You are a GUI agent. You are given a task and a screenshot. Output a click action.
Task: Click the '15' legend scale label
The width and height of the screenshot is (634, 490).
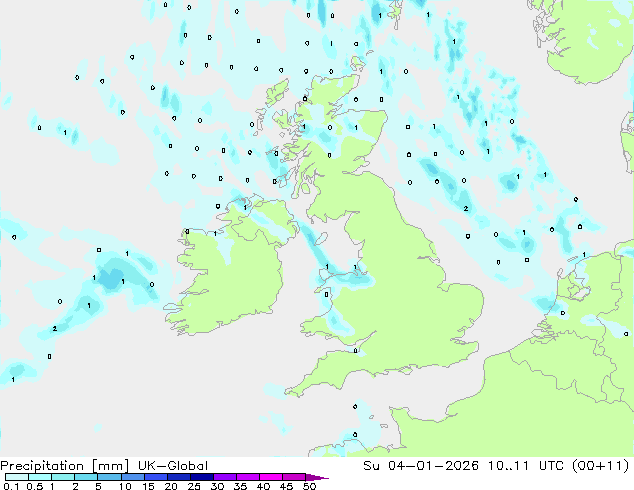(148, 486)
